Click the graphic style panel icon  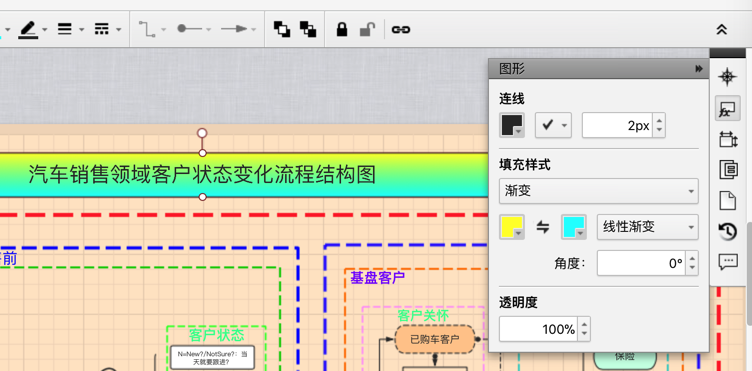point(728,108)
